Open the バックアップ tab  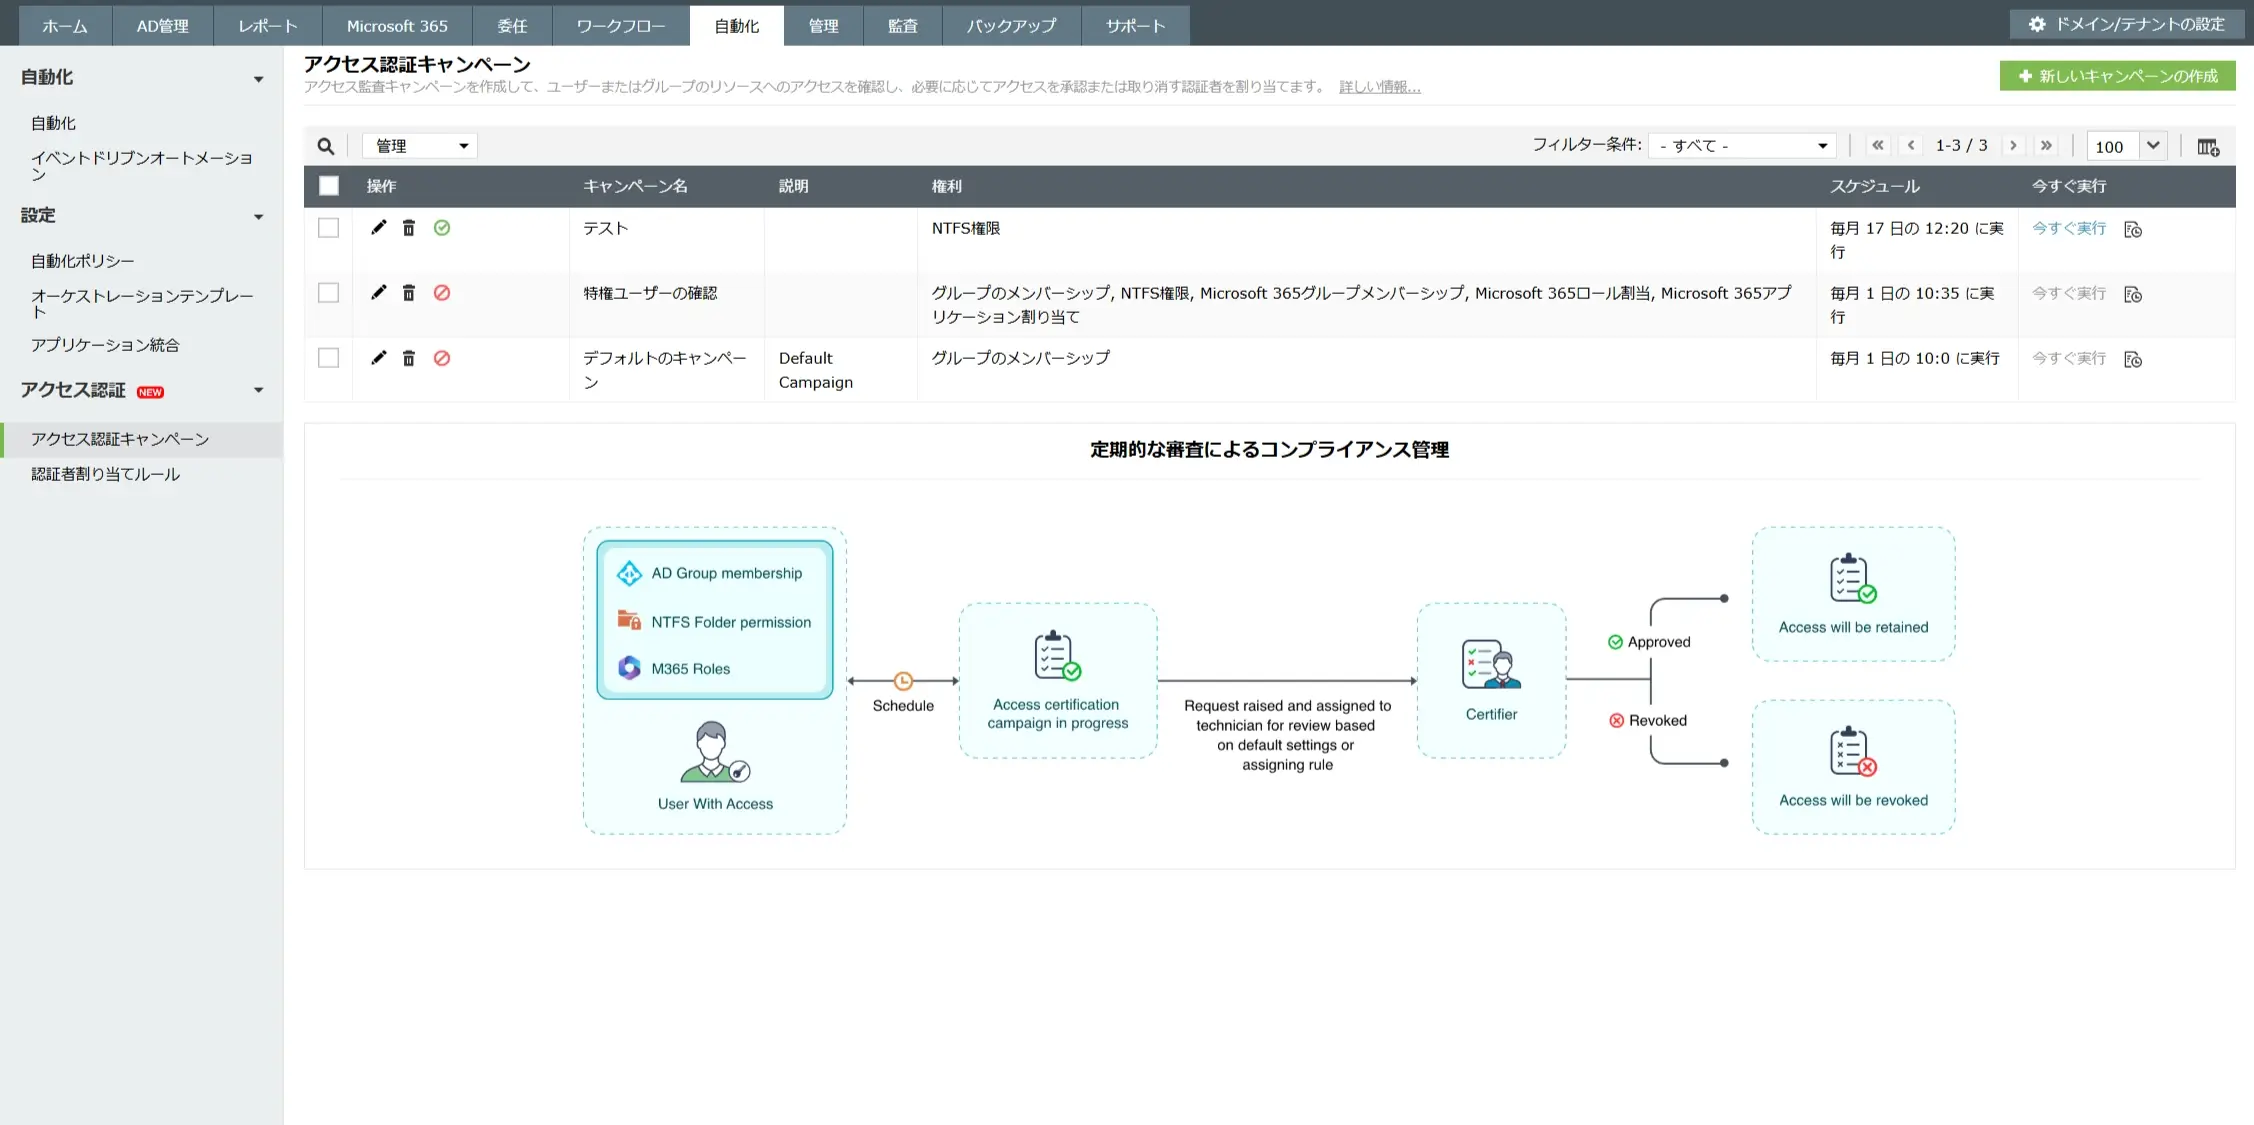(1011, 26)
